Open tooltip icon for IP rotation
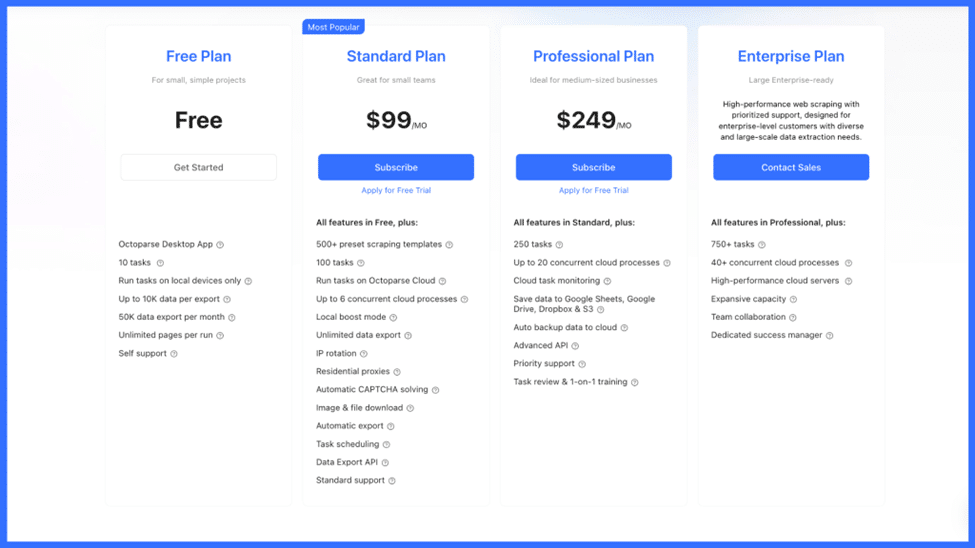Viewport: 975px width, 548px height. coord(364,354)
